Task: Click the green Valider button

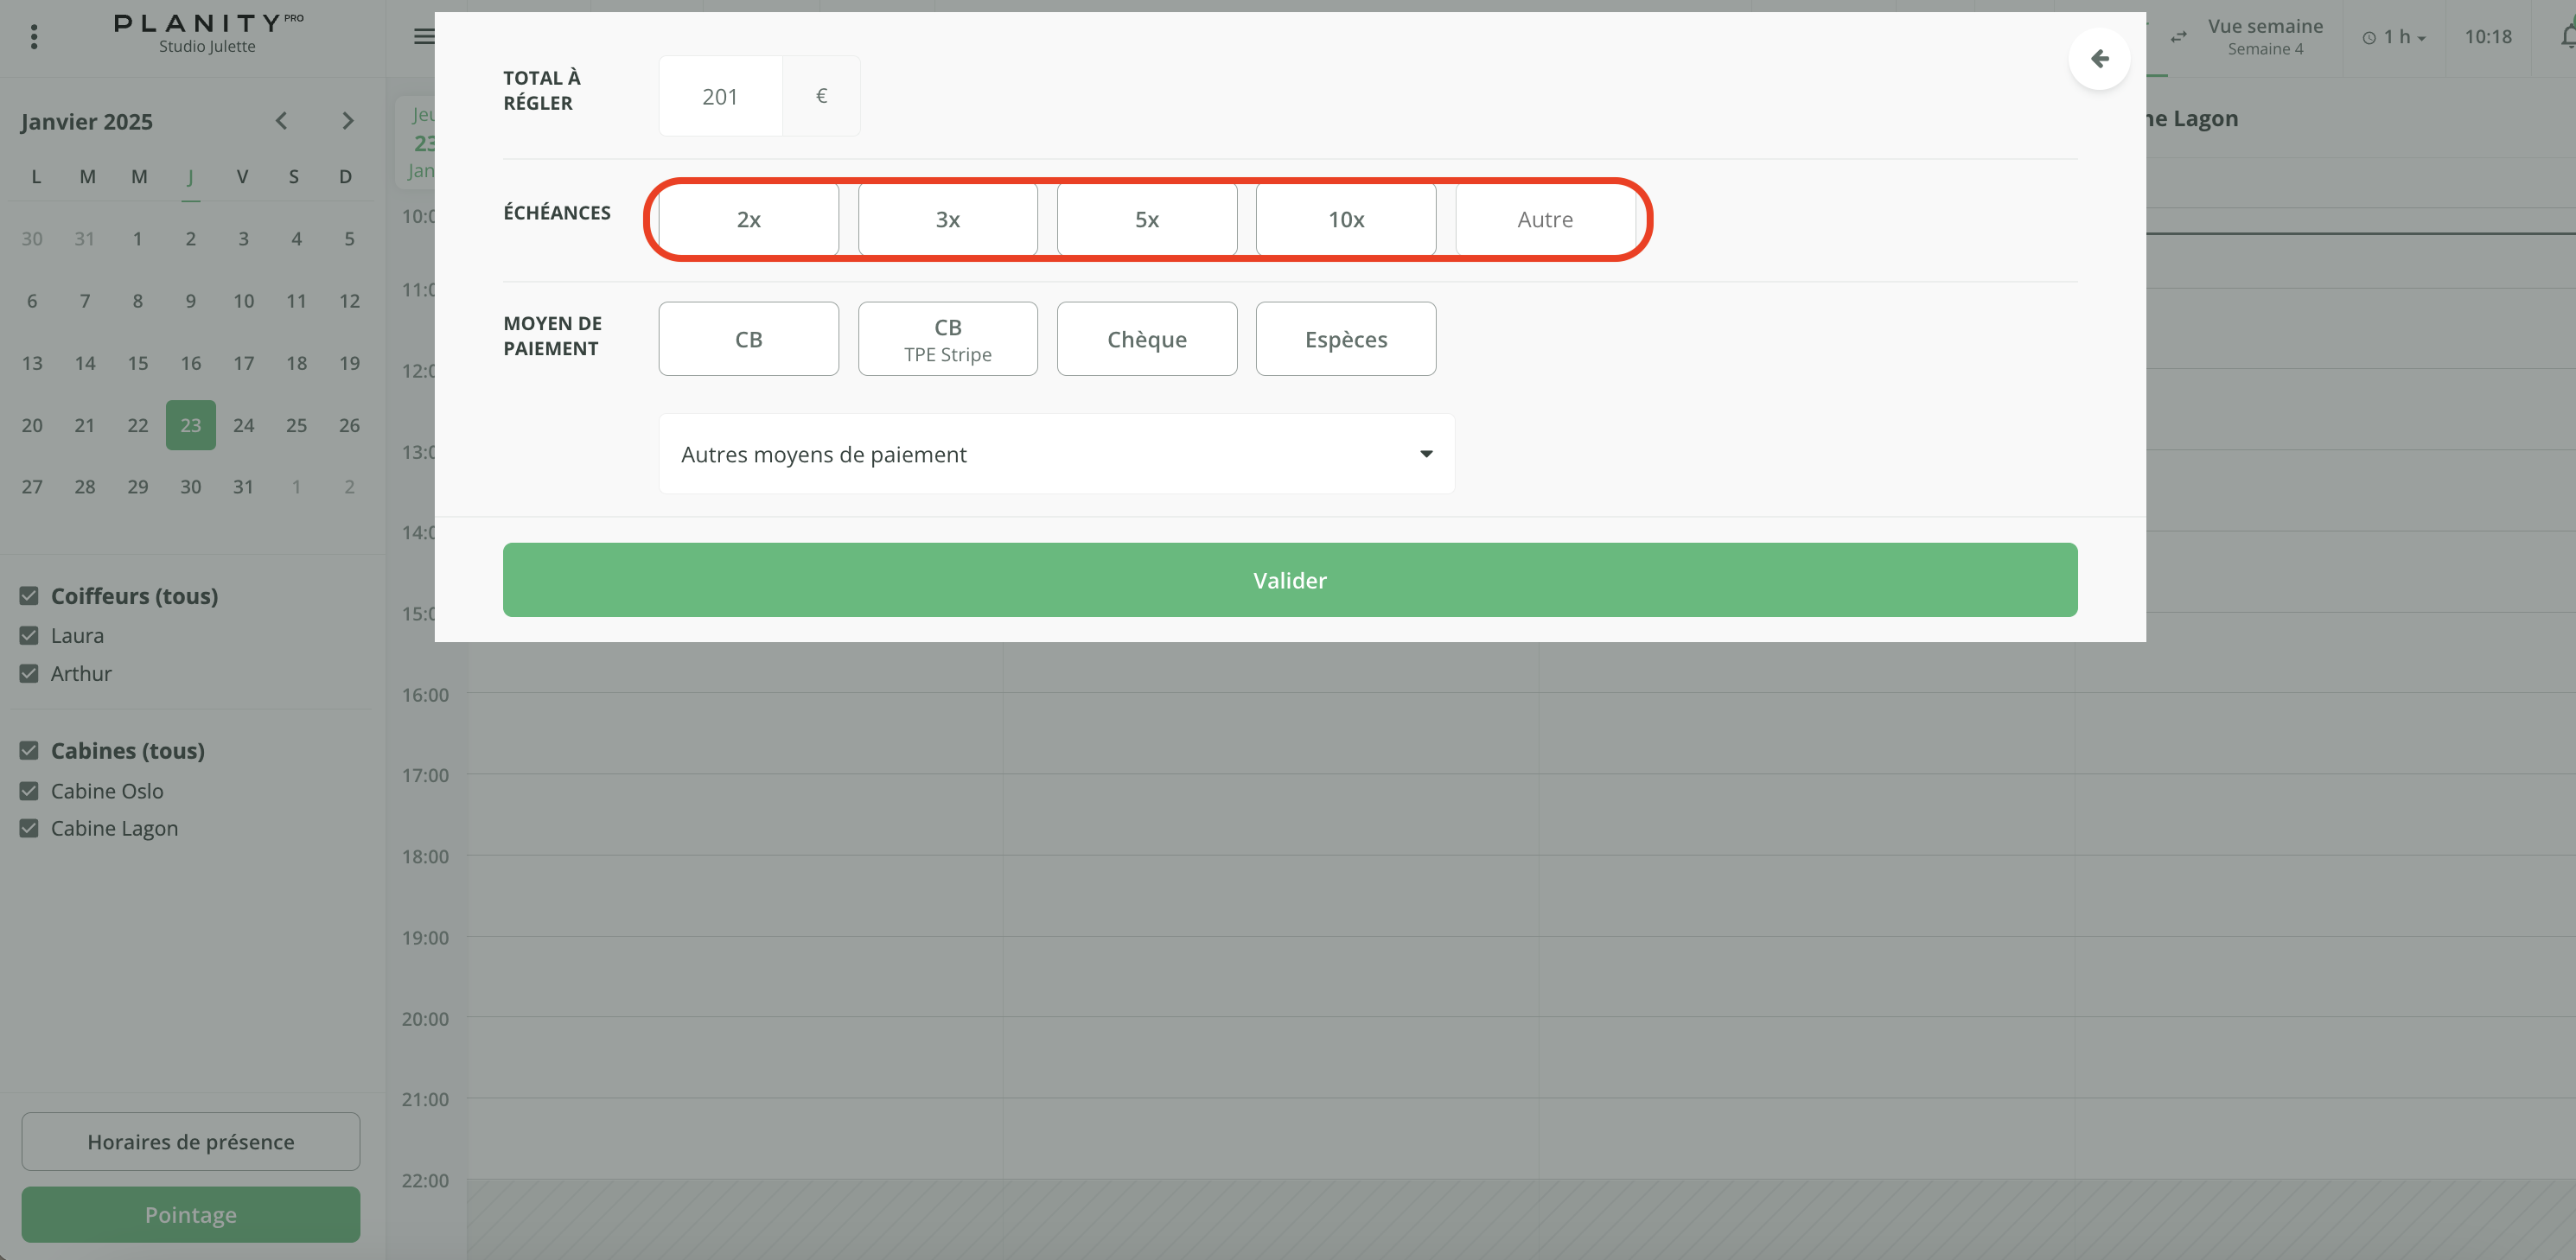Action: click(1289, 581)
